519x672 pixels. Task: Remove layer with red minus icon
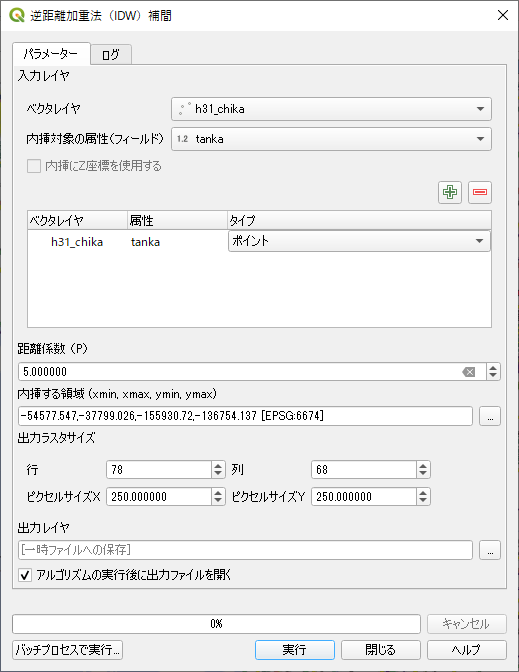tap(480, 192)
